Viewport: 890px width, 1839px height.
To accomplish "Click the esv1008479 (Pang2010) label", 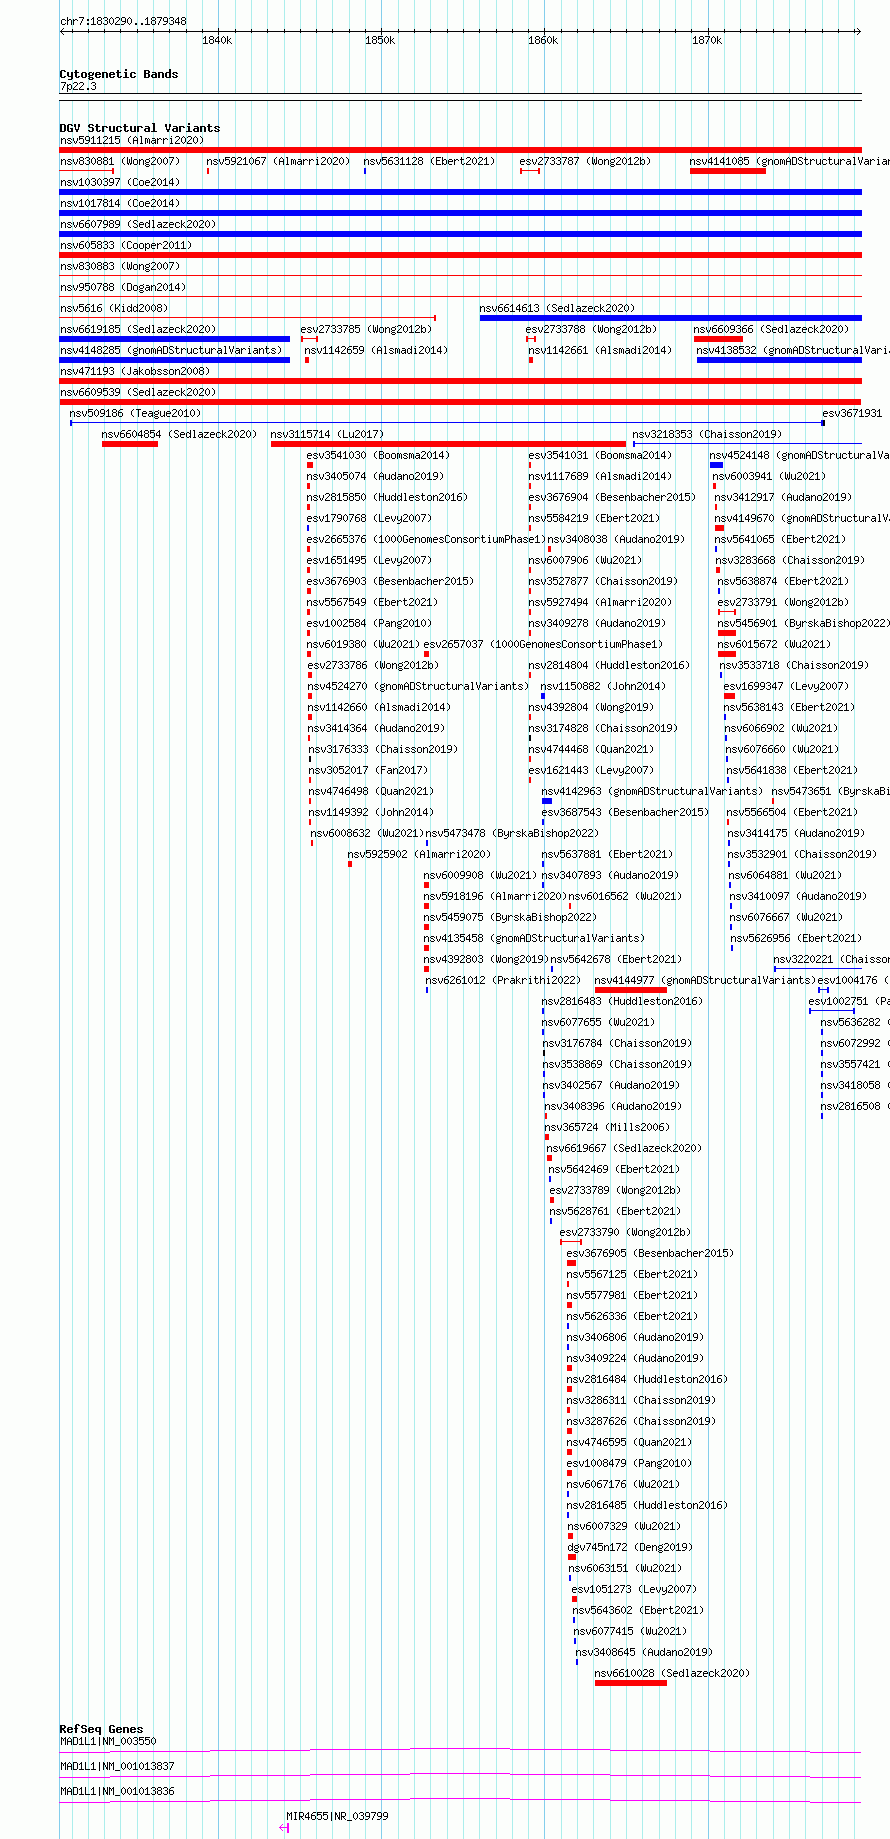I will coord(629,1463).
